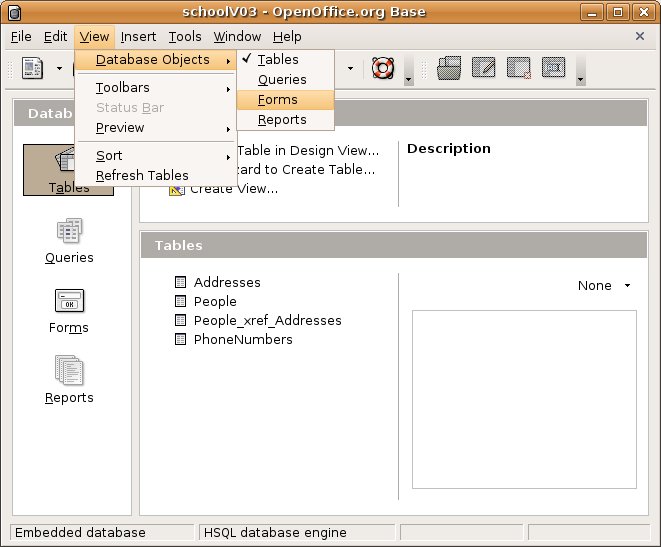
Task: Expand standard toolbar options arrow beside Help icon
Action: pyautogui.click(x=408, y=70)
